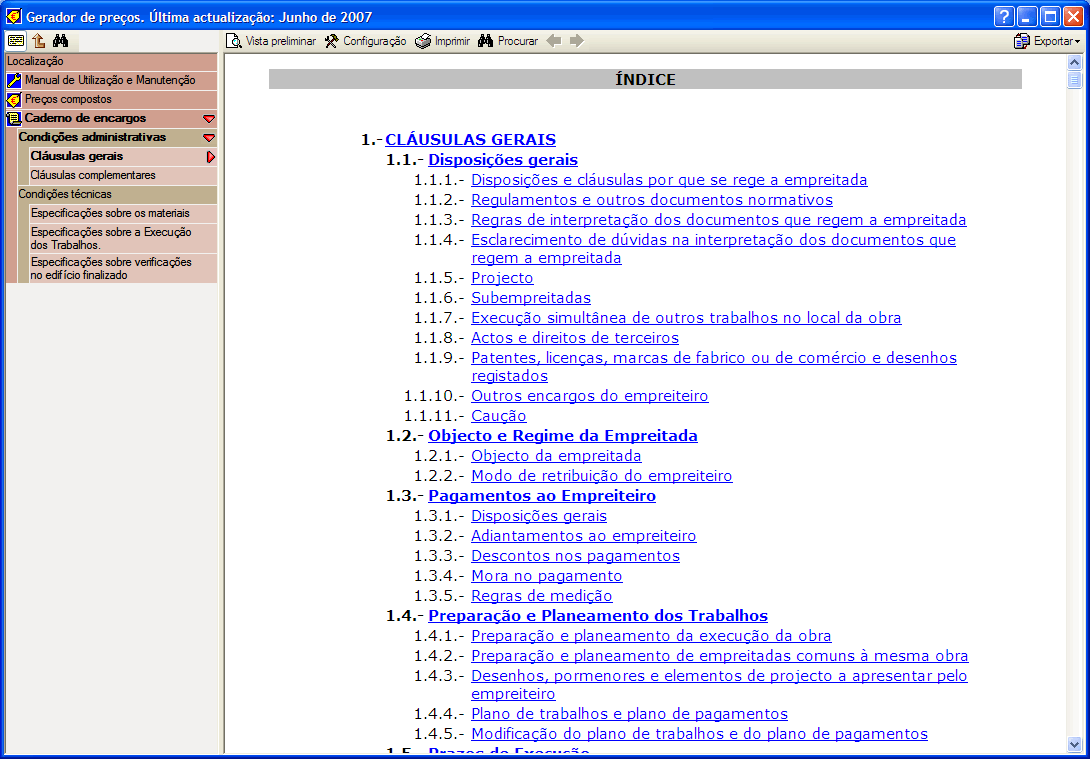Select Preços compostos in sidebar

[x=111, y=99]
